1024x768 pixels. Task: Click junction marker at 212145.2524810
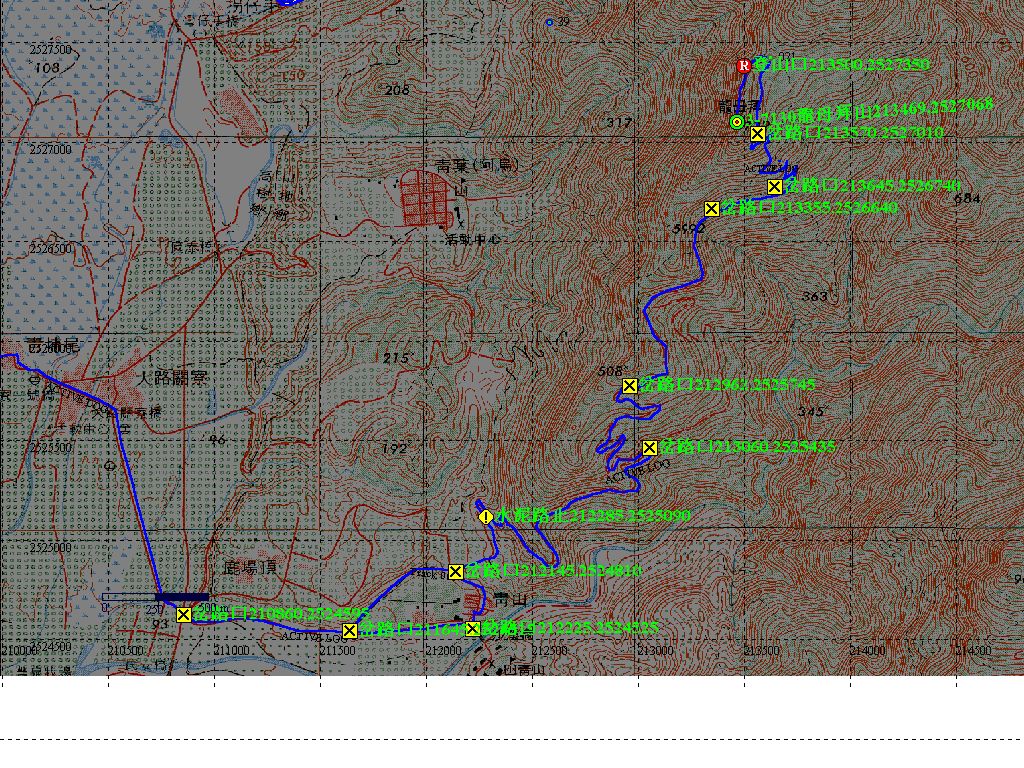456,571
